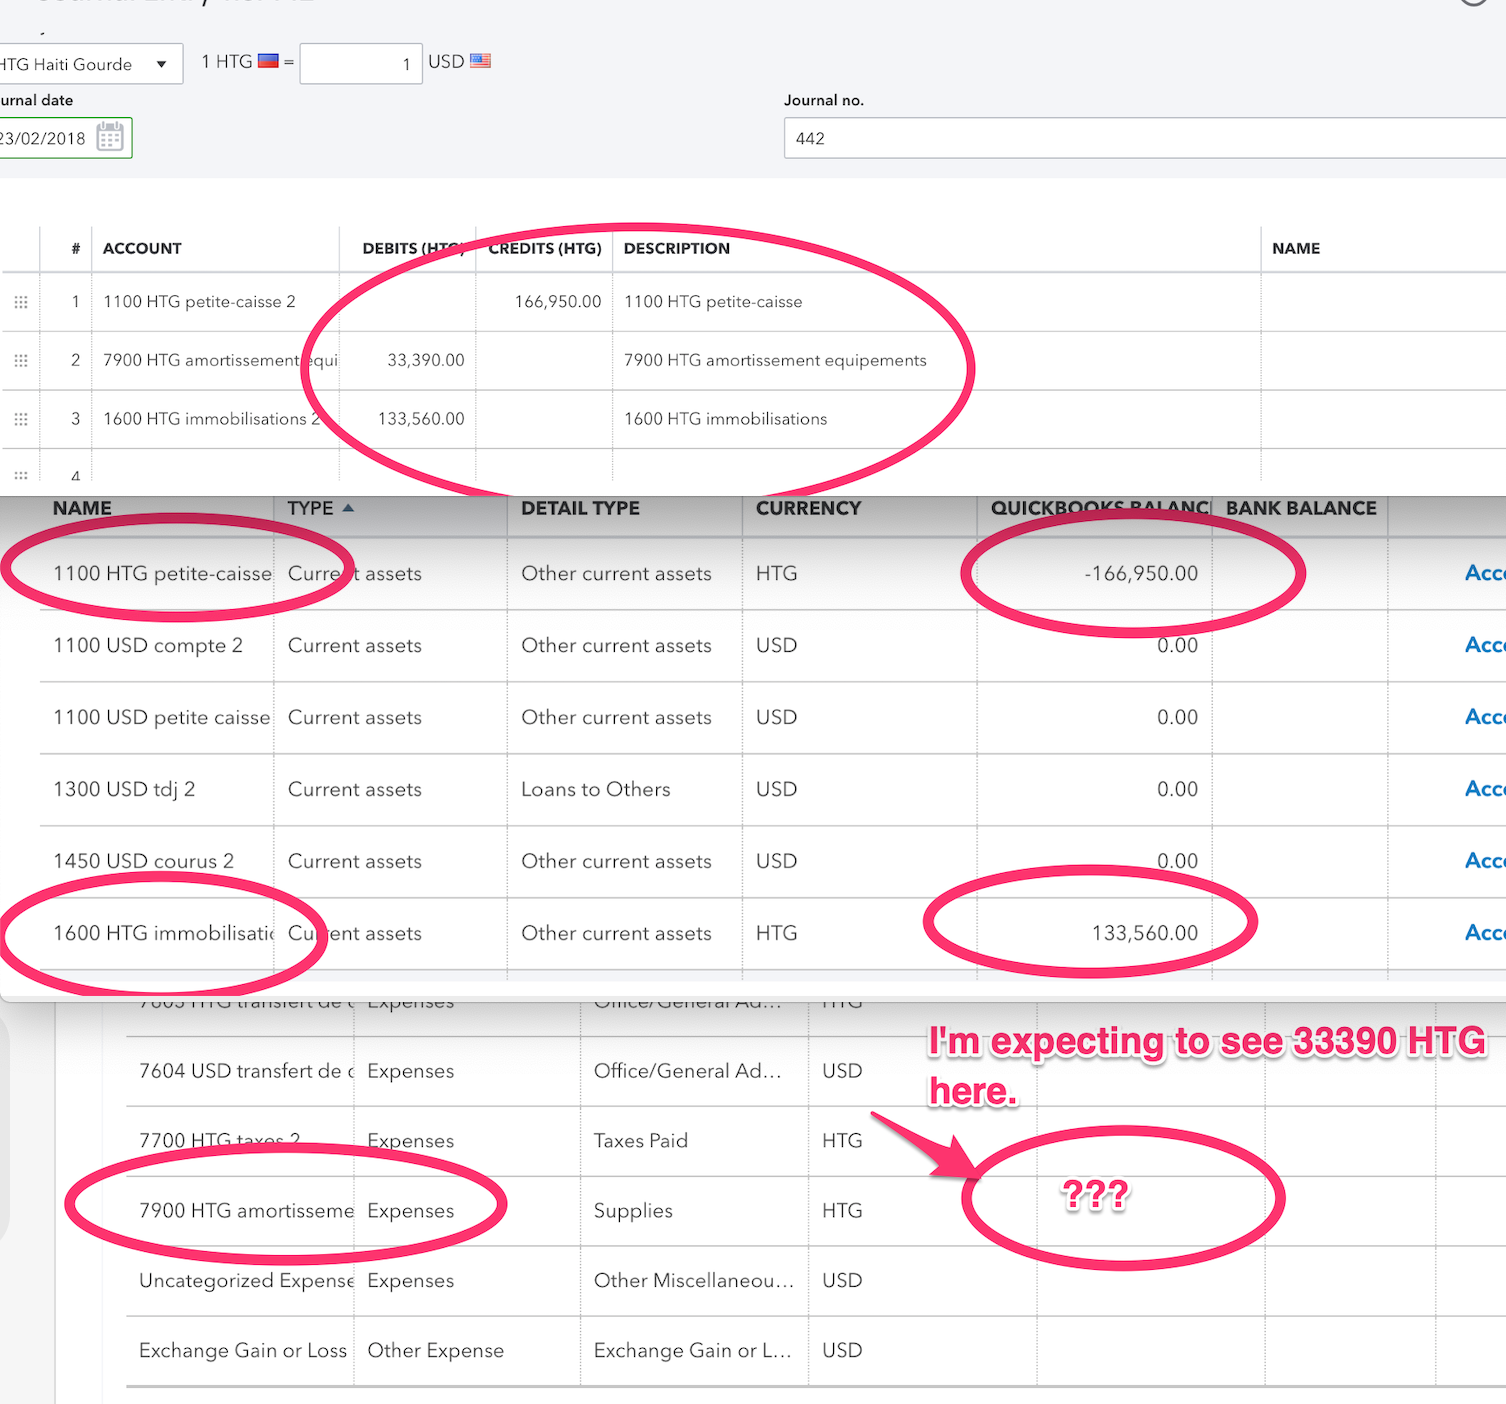Open the 1100 USD petite caisse account row

(x=773, y=718)
